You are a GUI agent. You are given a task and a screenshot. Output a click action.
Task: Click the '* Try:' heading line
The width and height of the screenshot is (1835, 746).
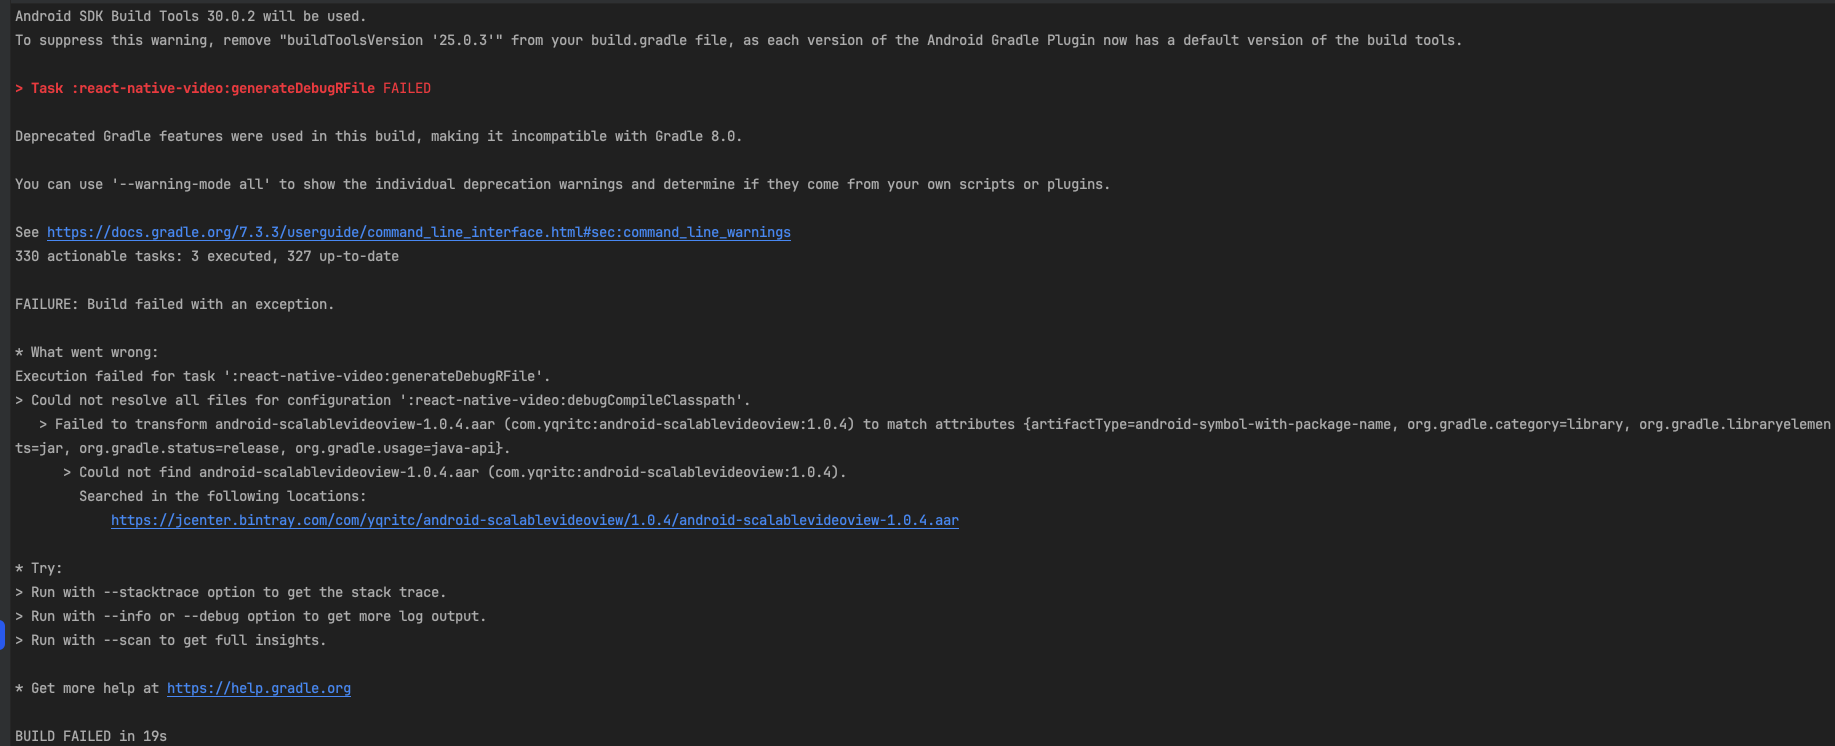click(39, 568)
